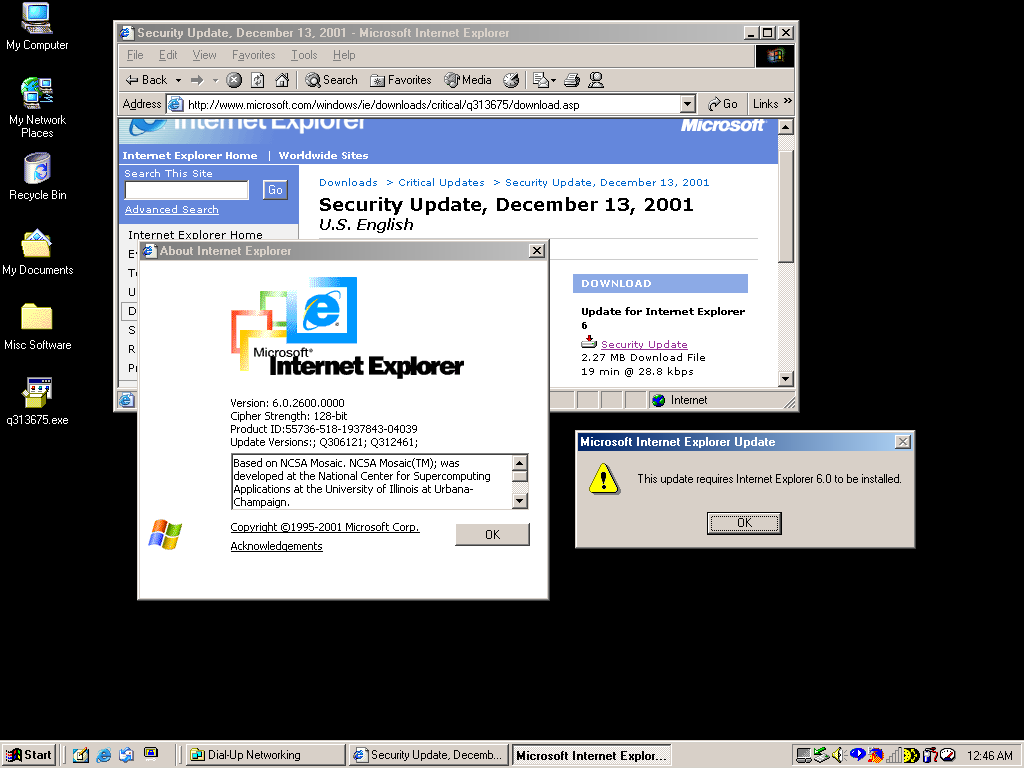Click the page icon in the address bar
This screenshot has height=768, width=1024.
click(176, 104)
